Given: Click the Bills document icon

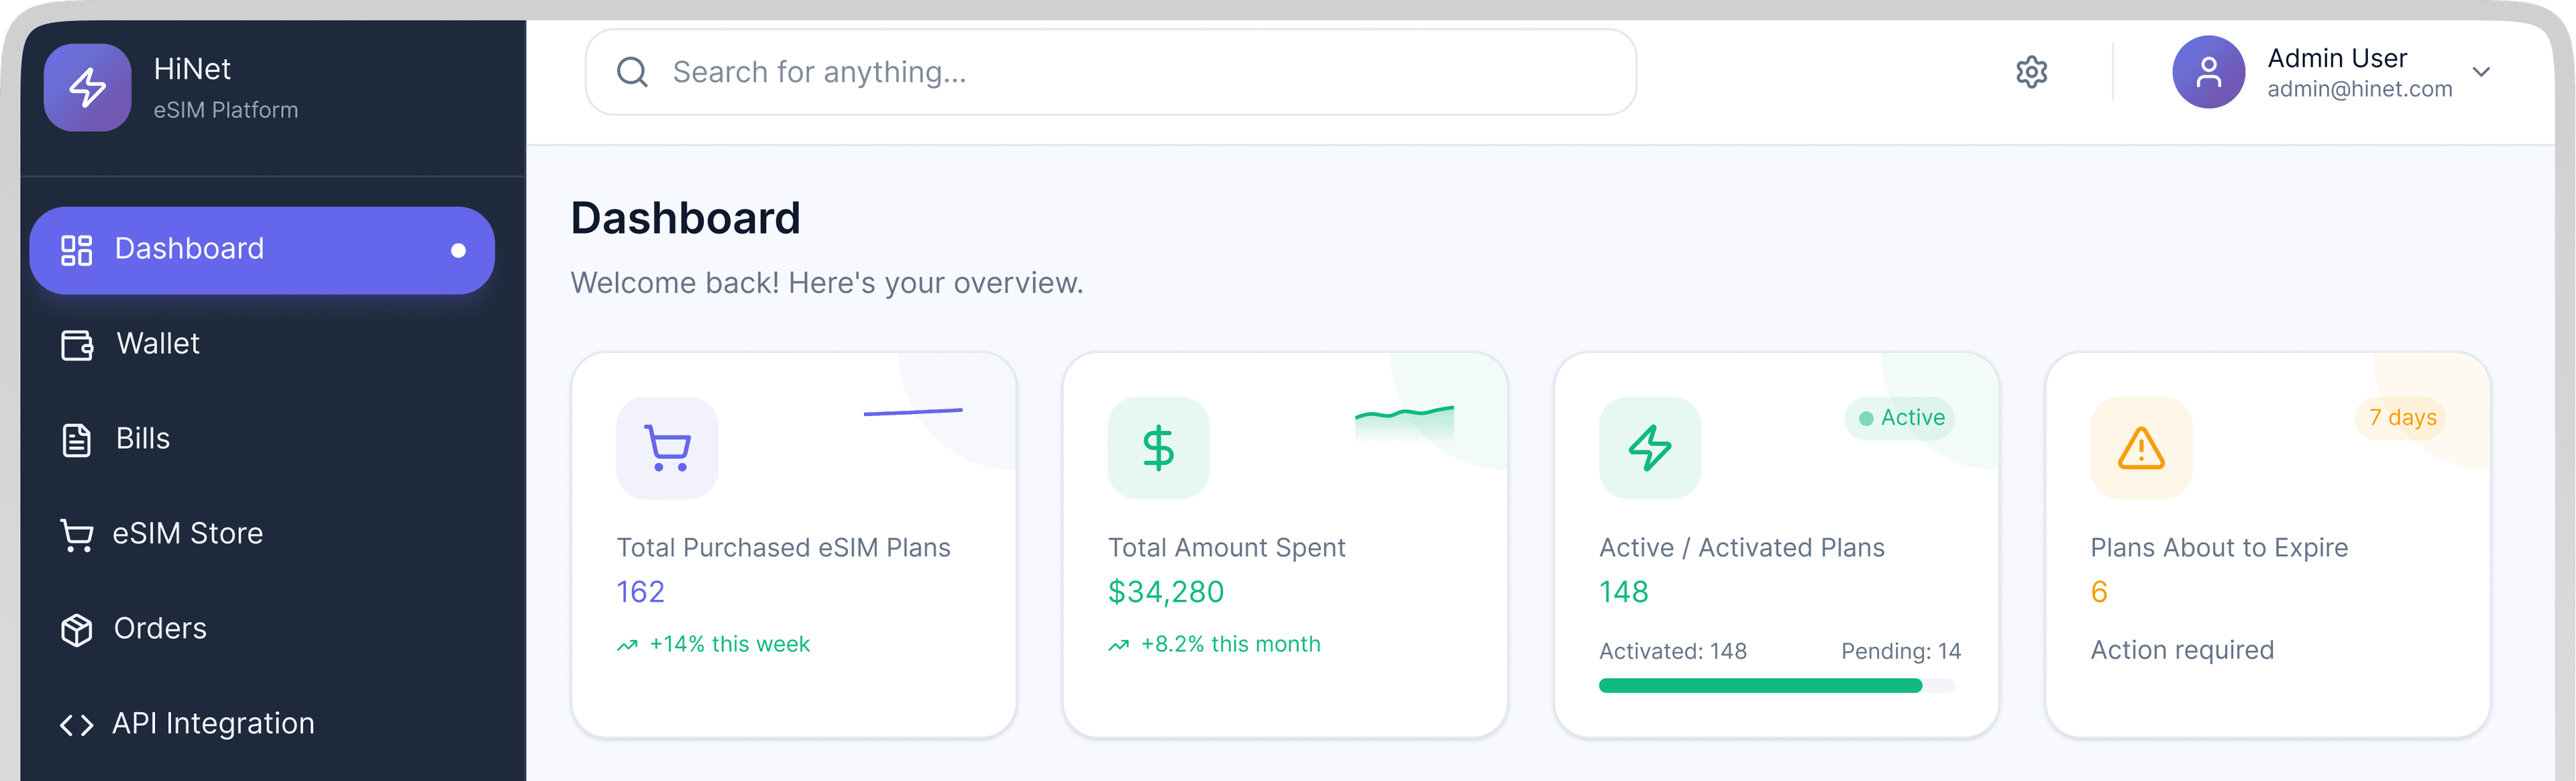Looking at the screenshot, I should (76, 438).
